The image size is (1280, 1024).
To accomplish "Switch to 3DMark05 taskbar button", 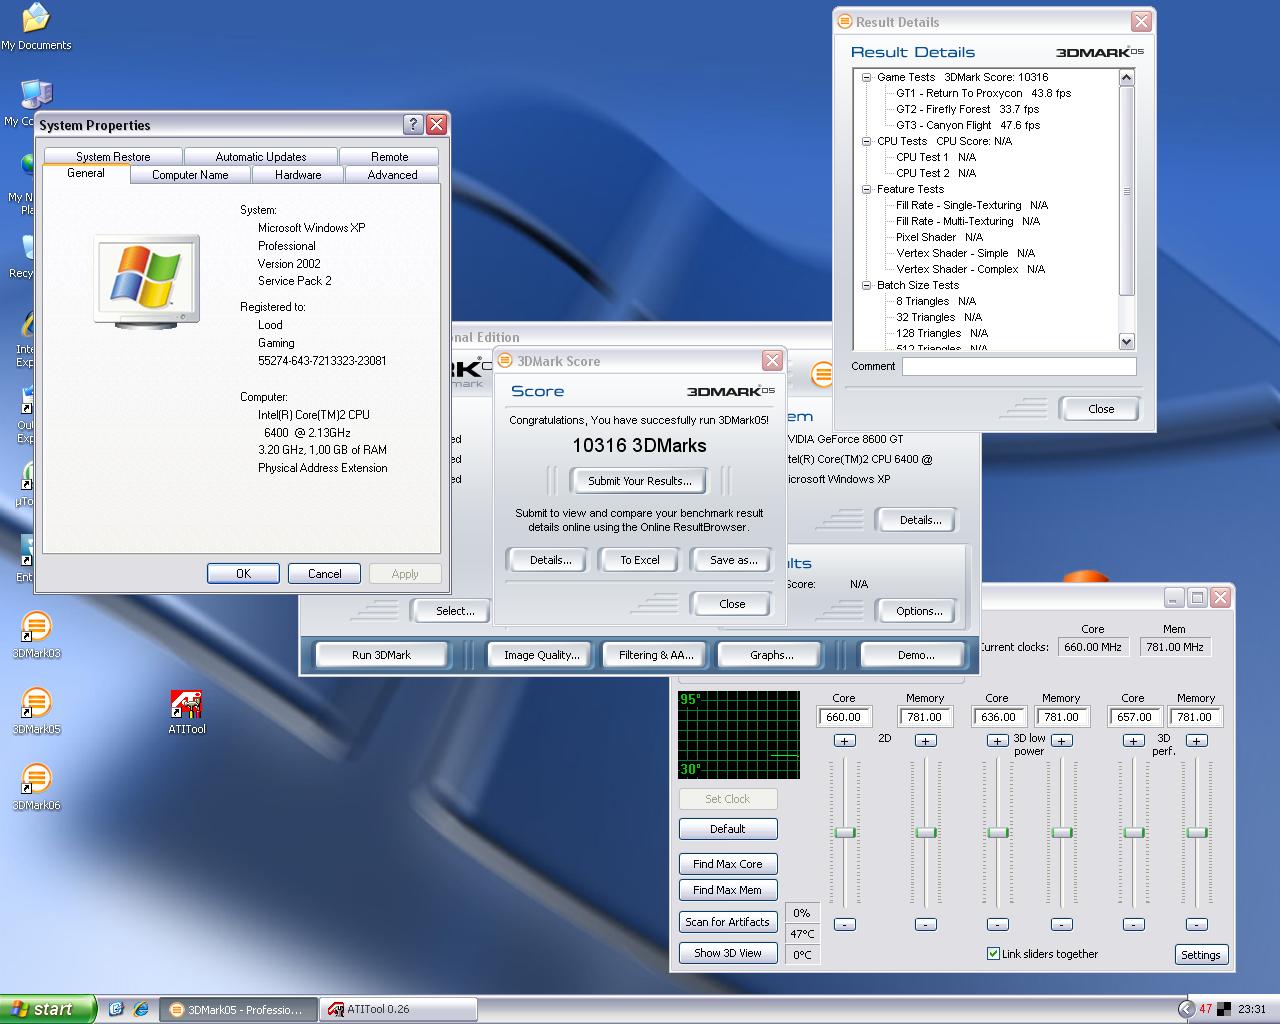I will coord(238,1009).
